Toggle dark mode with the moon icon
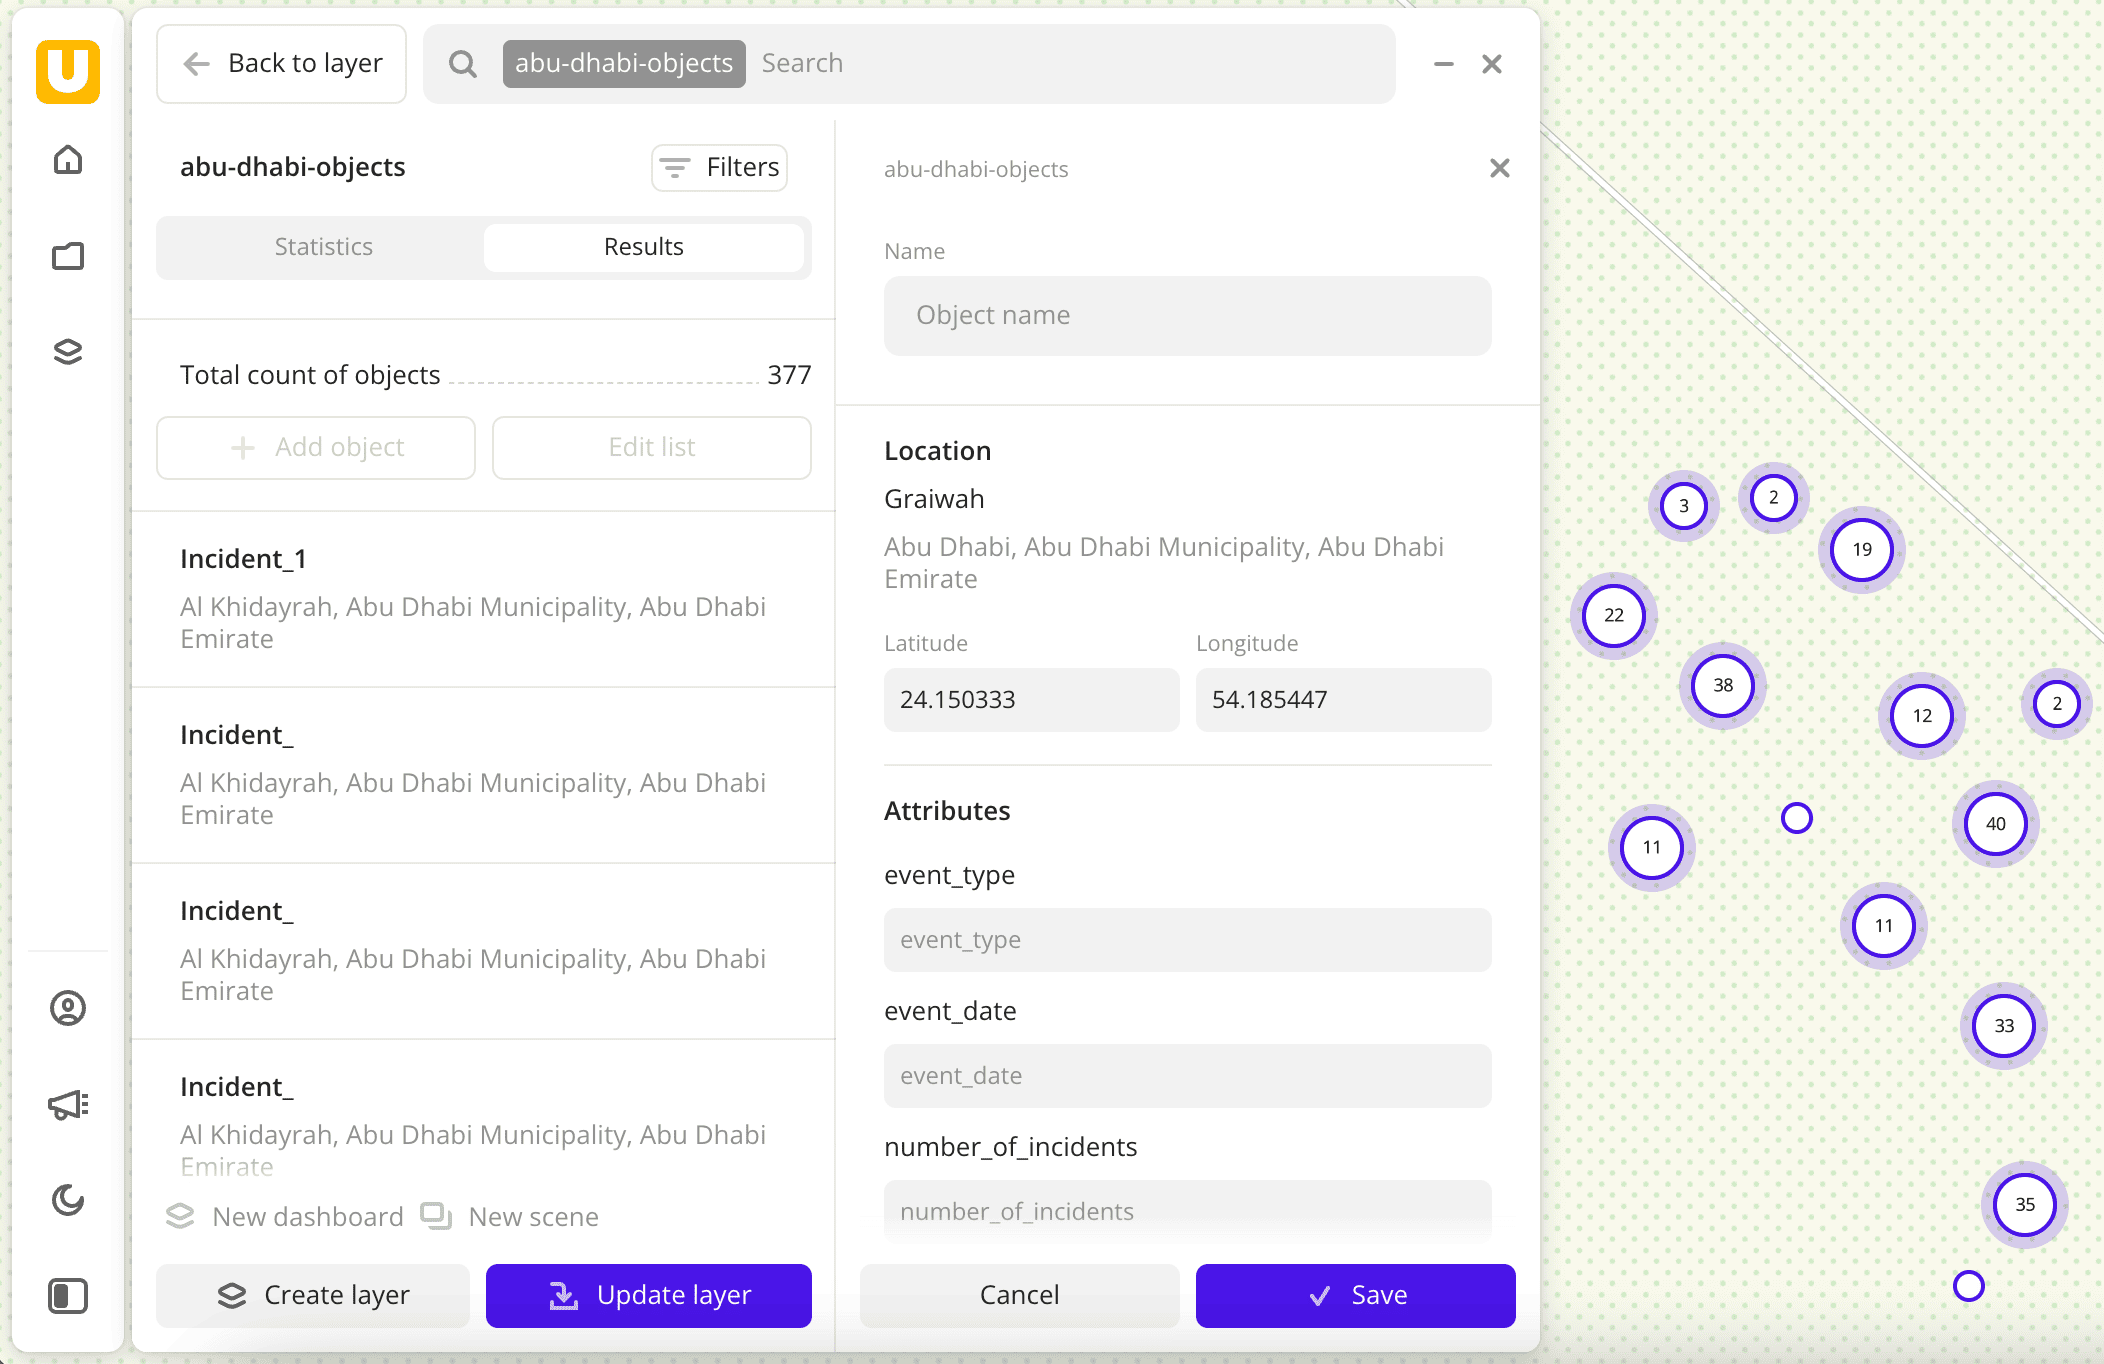Viewport: 2104px width, 1364px height. pos(66,1201)
